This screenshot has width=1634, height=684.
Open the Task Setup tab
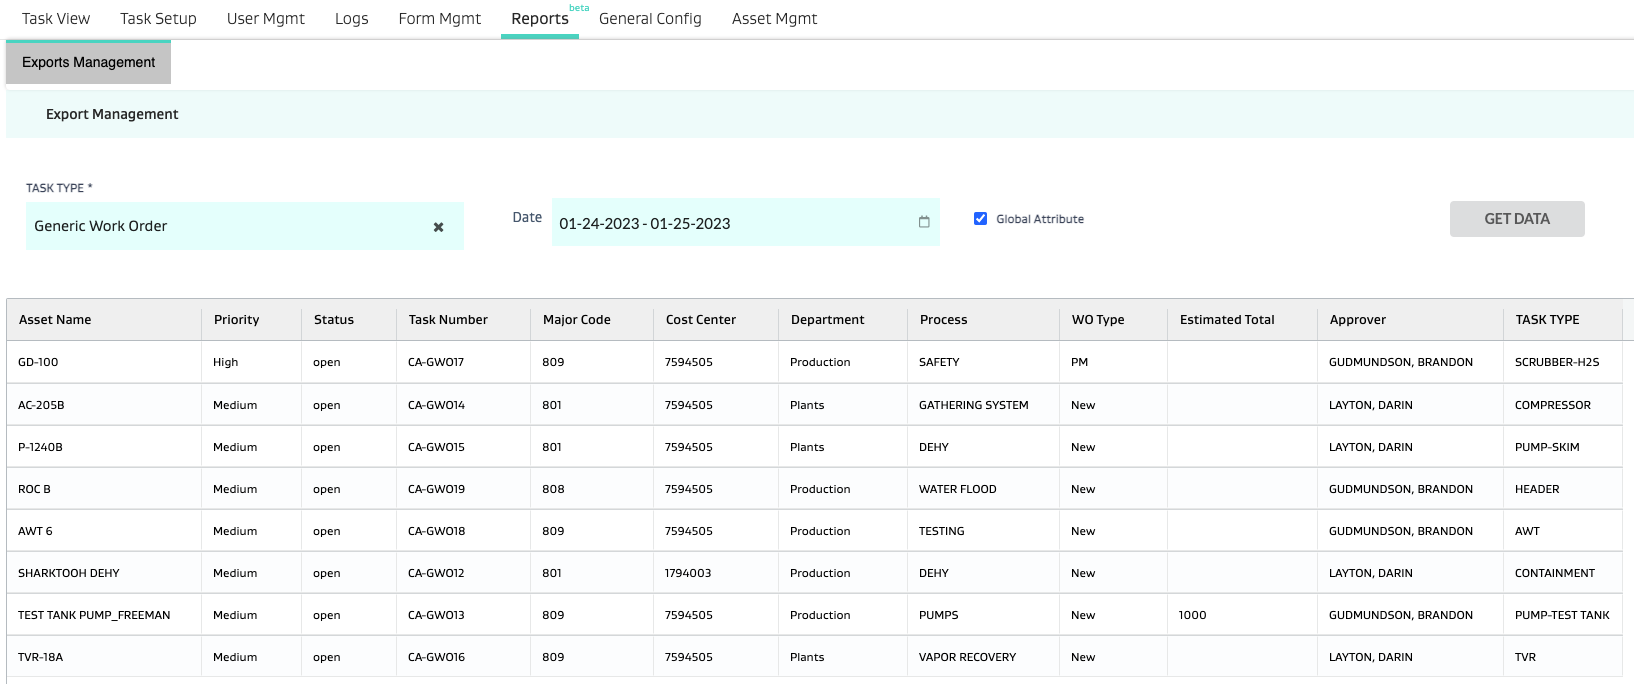pyautogui.click(x=158, y=19)
